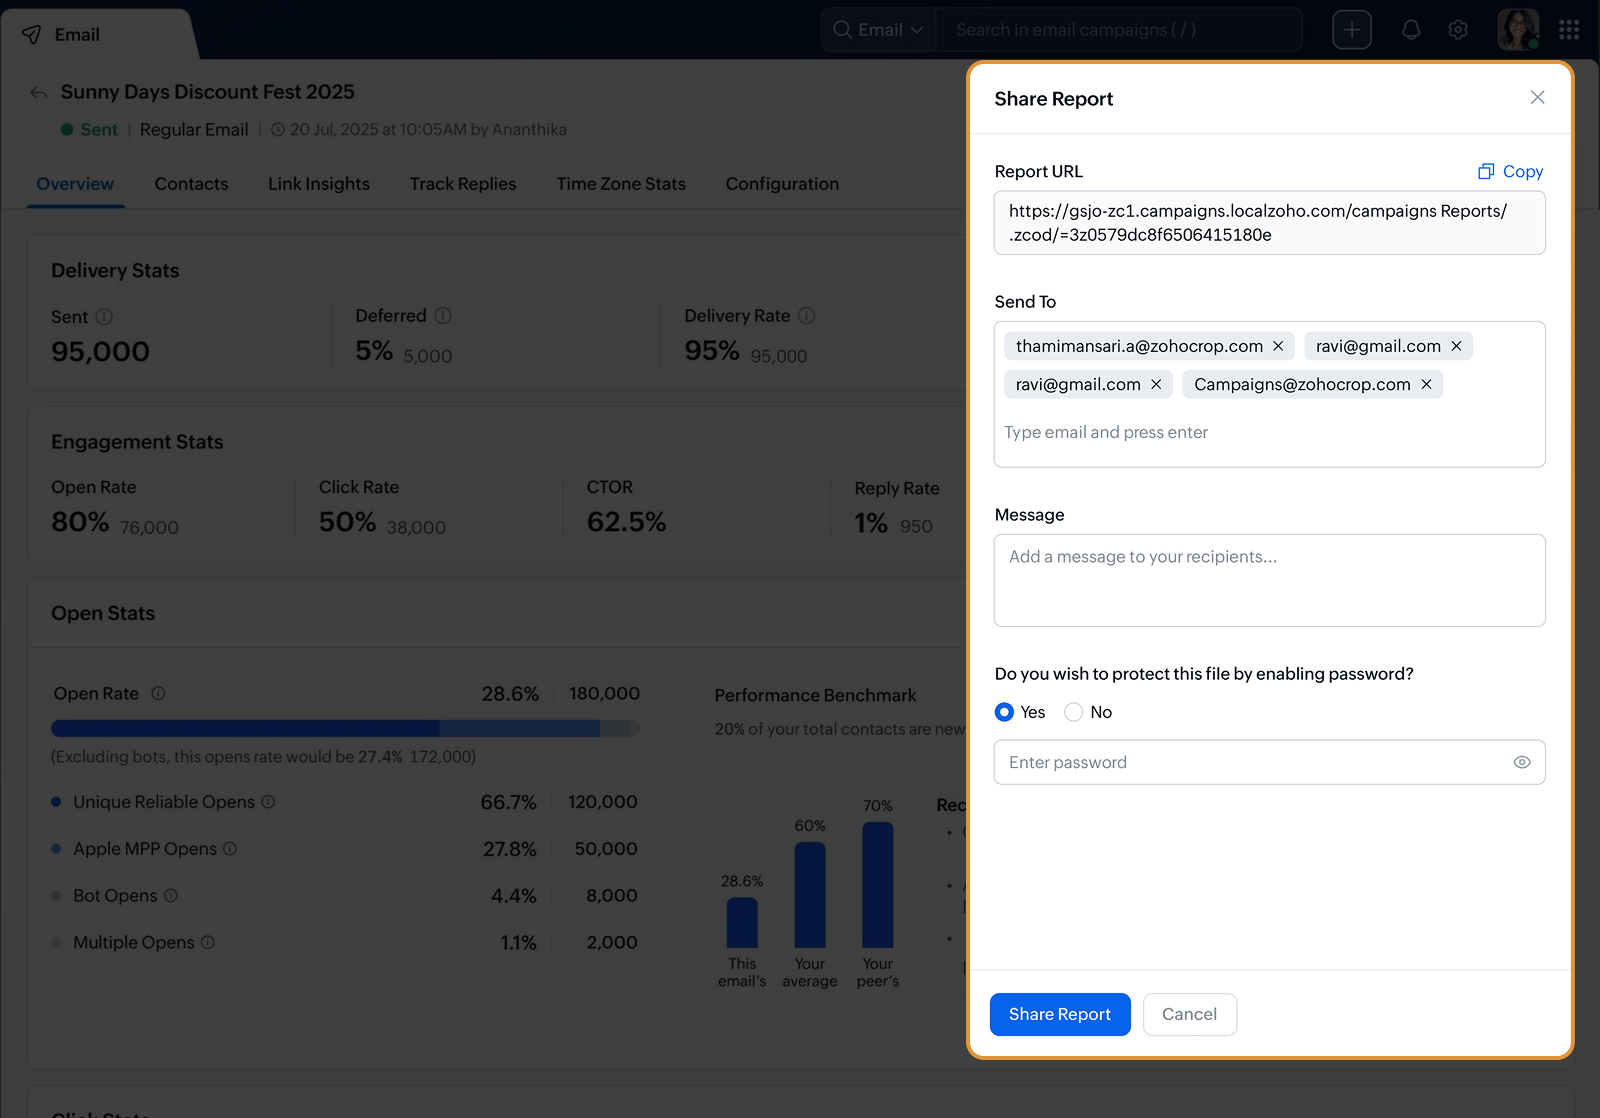Click the Multiple Opens 1.1% value
The height and width of the screenshot is (1118, 1600).
click(x=518, y=942)
